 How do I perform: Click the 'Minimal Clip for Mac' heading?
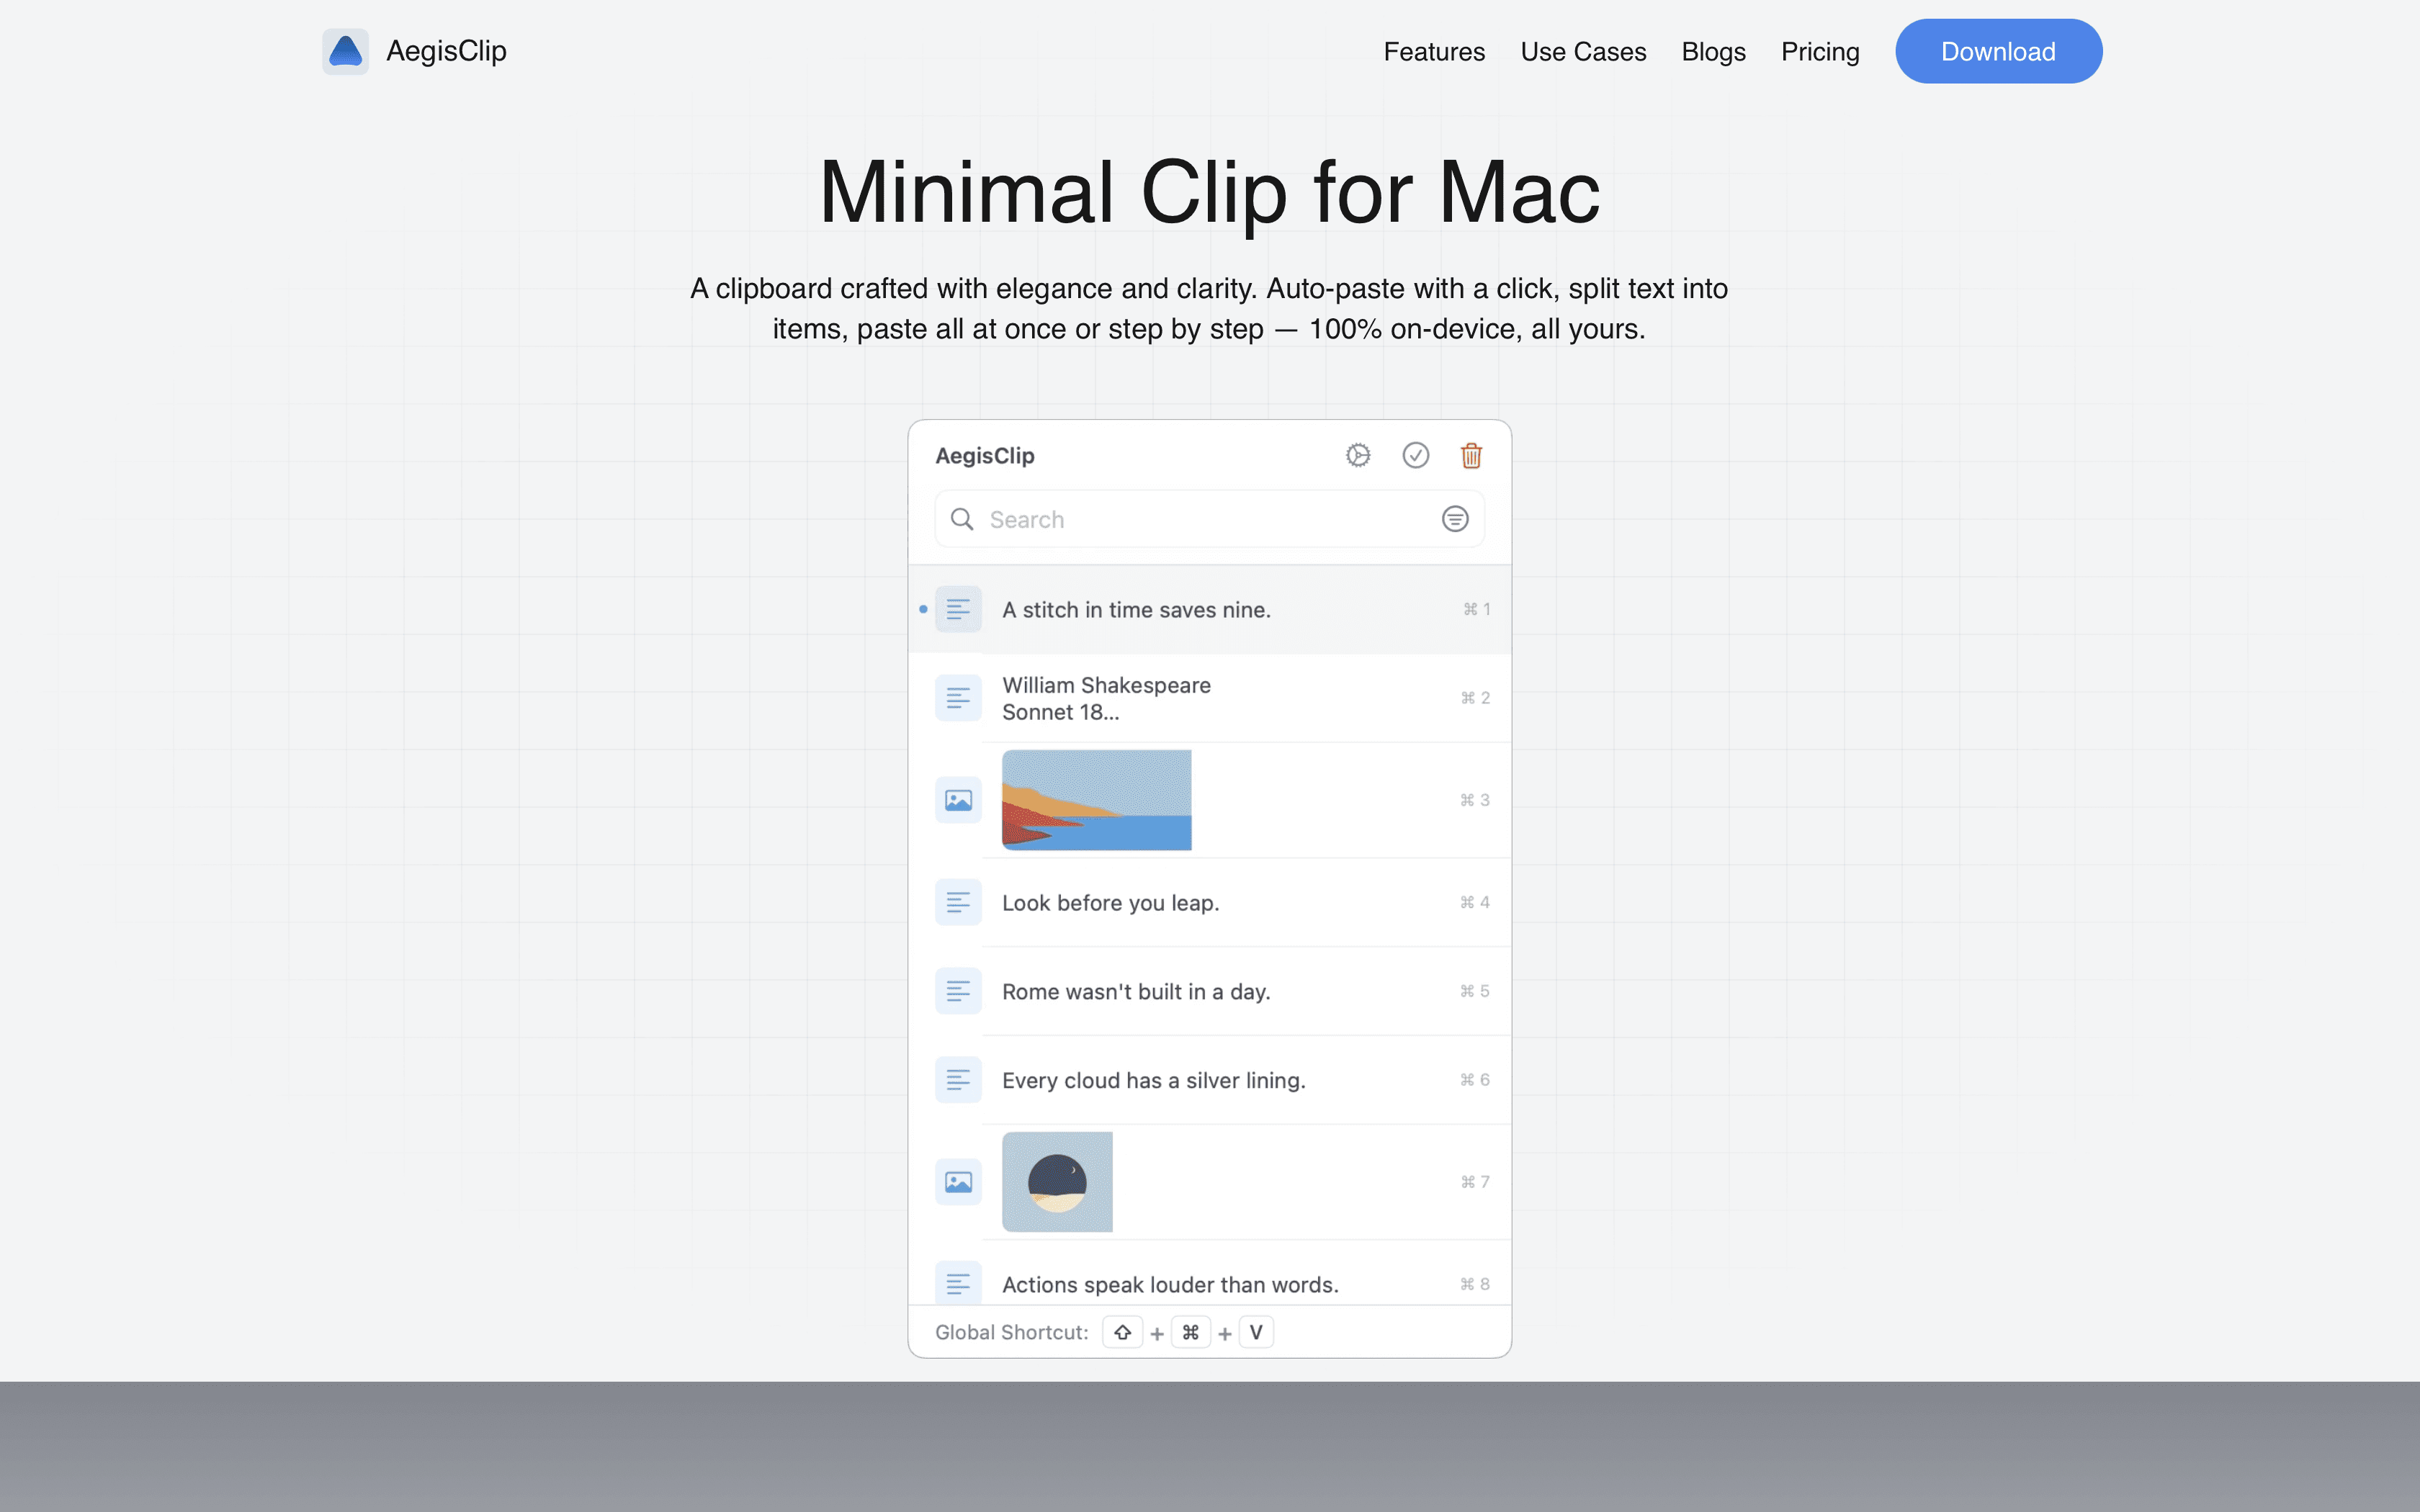coord(1209,192)
